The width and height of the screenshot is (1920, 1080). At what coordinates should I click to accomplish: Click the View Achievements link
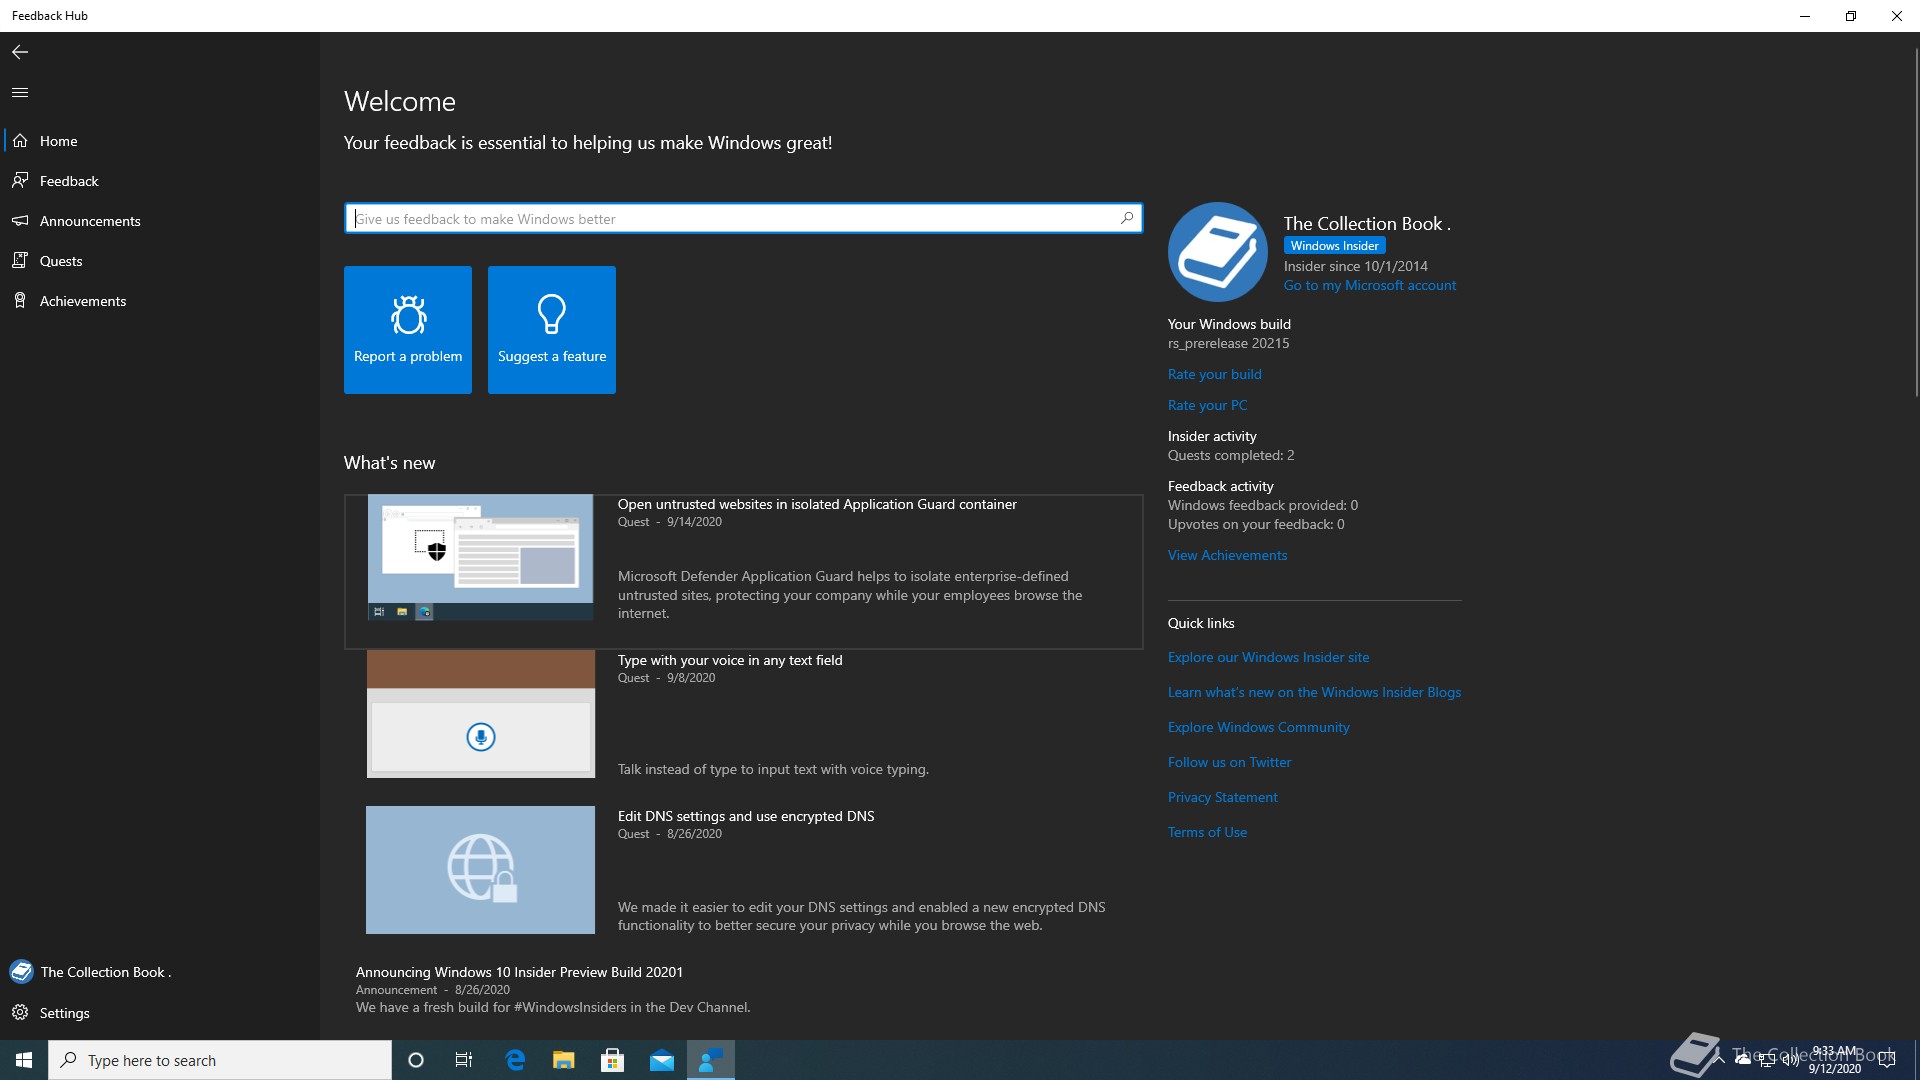1227,555
